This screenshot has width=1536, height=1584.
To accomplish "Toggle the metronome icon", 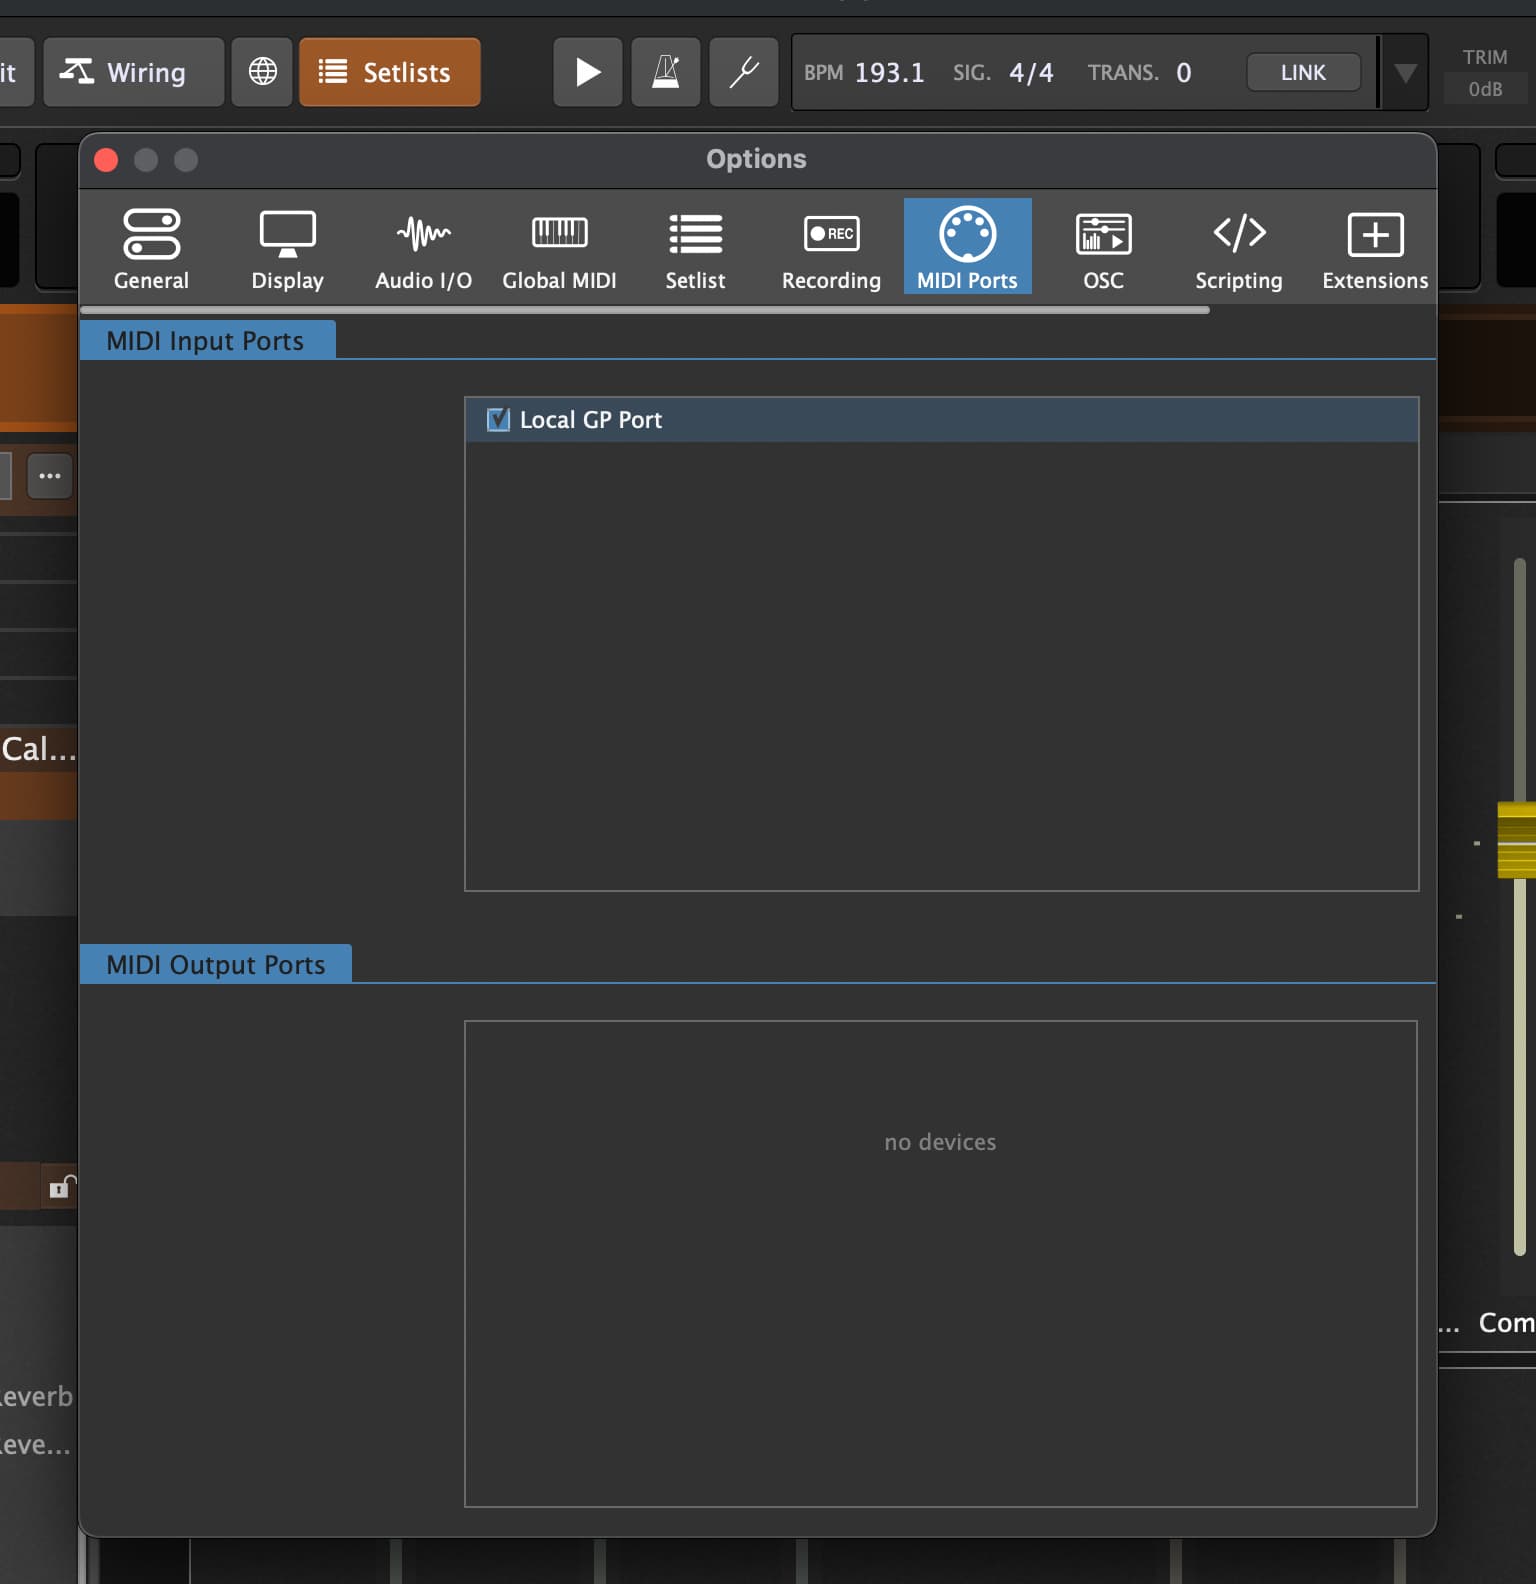I will [x=665, y=72].
